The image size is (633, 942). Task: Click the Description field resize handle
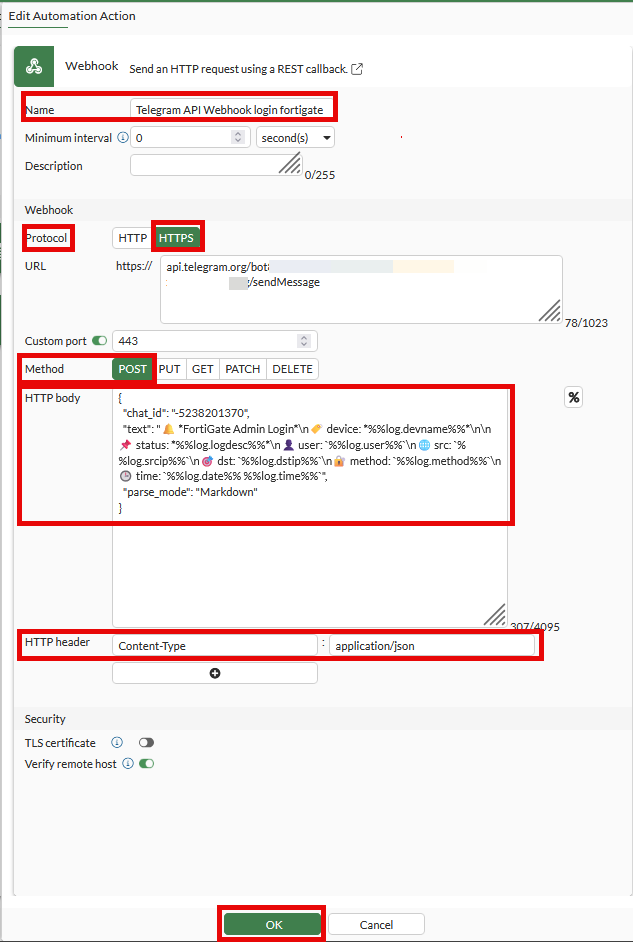pyautogui.click(x=289, y=164)
